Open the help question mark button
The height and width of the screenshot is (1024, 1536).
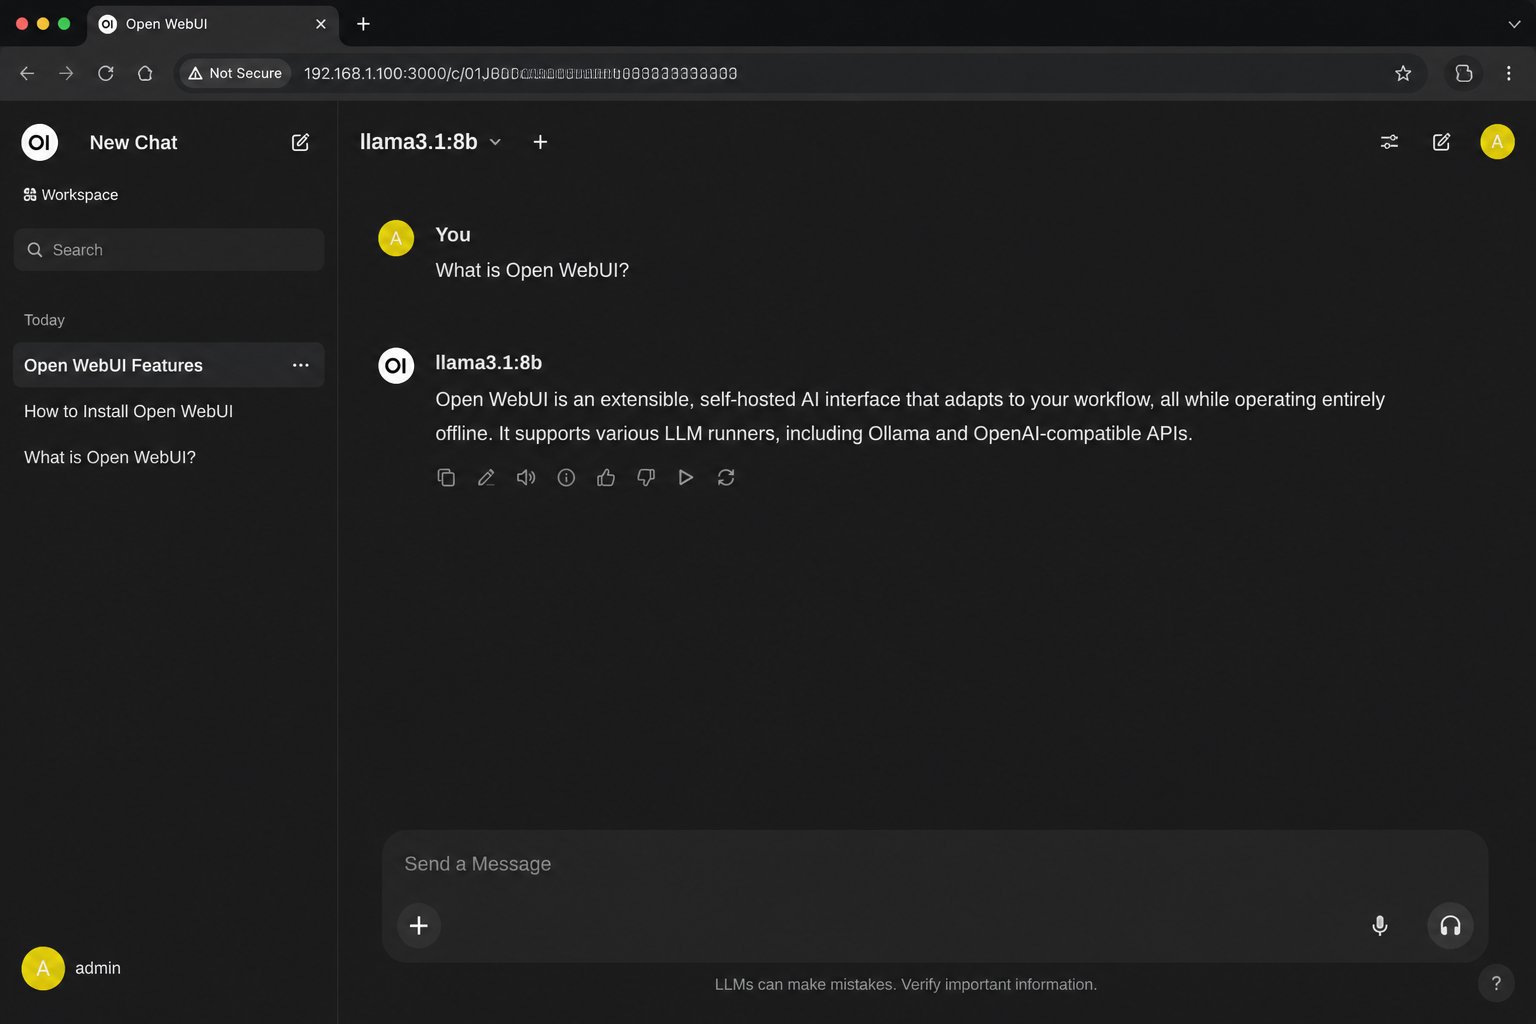click(1496, 983)
